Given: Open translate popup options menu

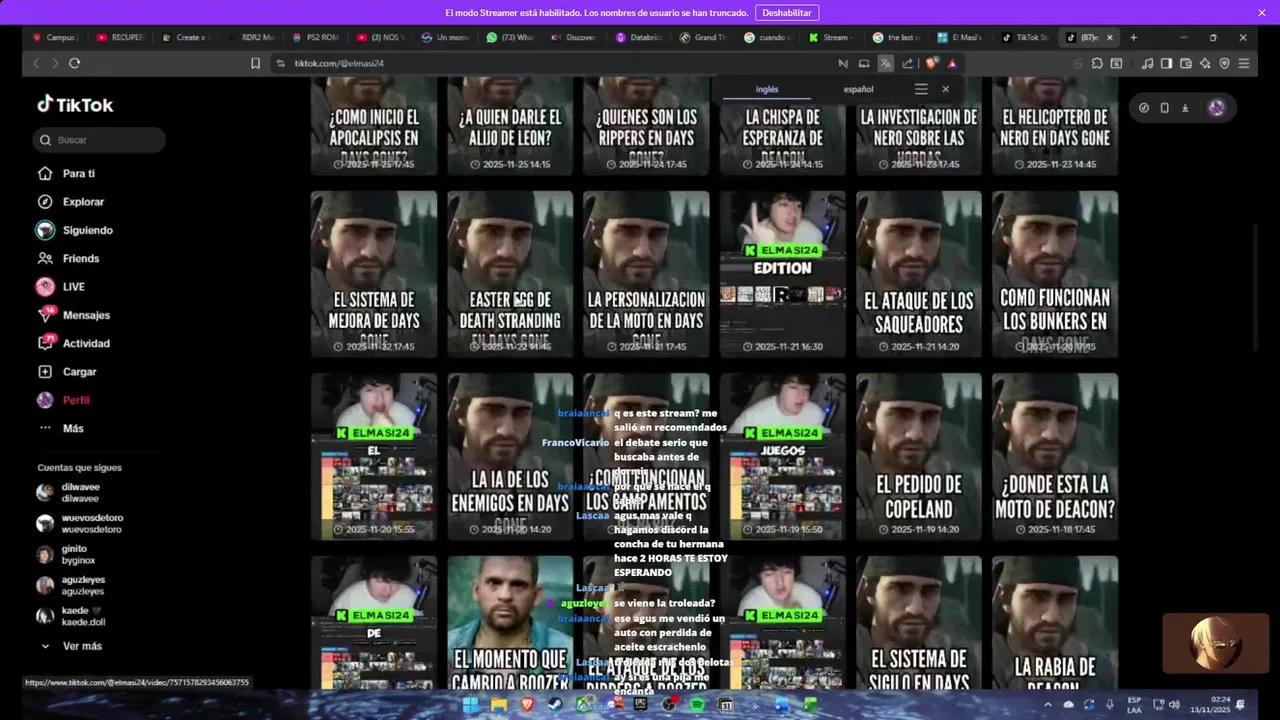Looking at the screenshot, I should (921, 89).
